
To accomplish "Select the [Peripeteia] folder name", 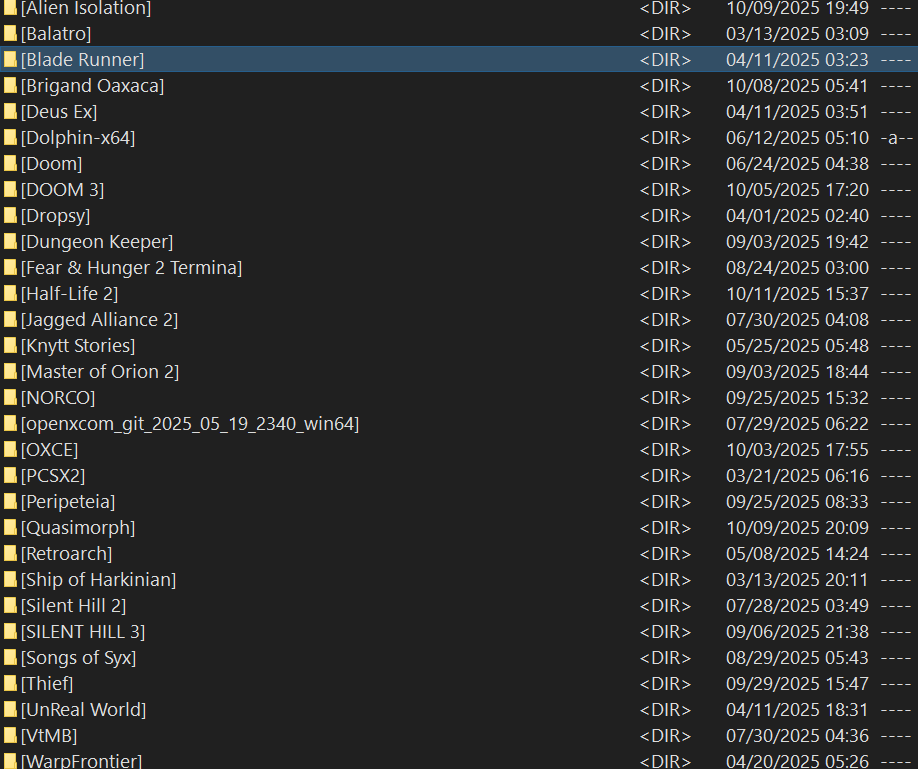I will tap(68, 501).
